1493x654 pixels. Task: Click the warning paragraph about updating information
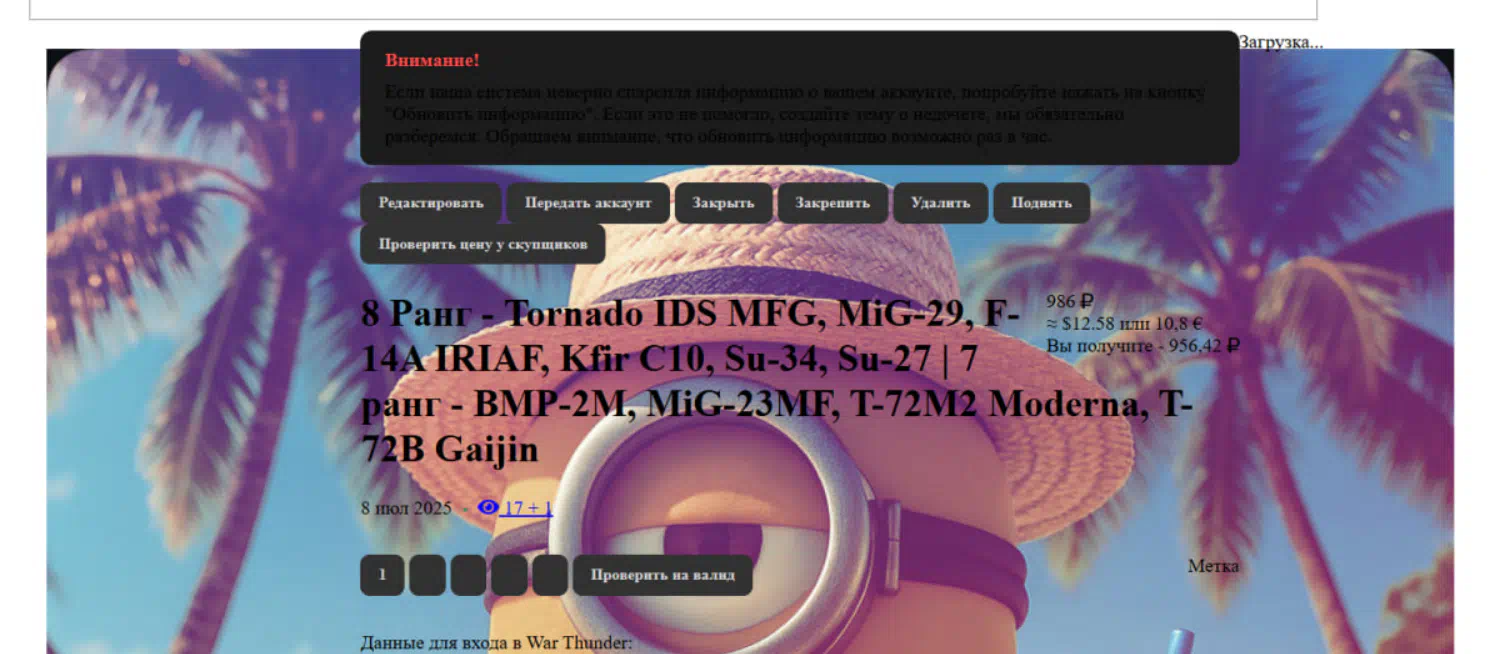pyautogui.click(x=795, y=114)
